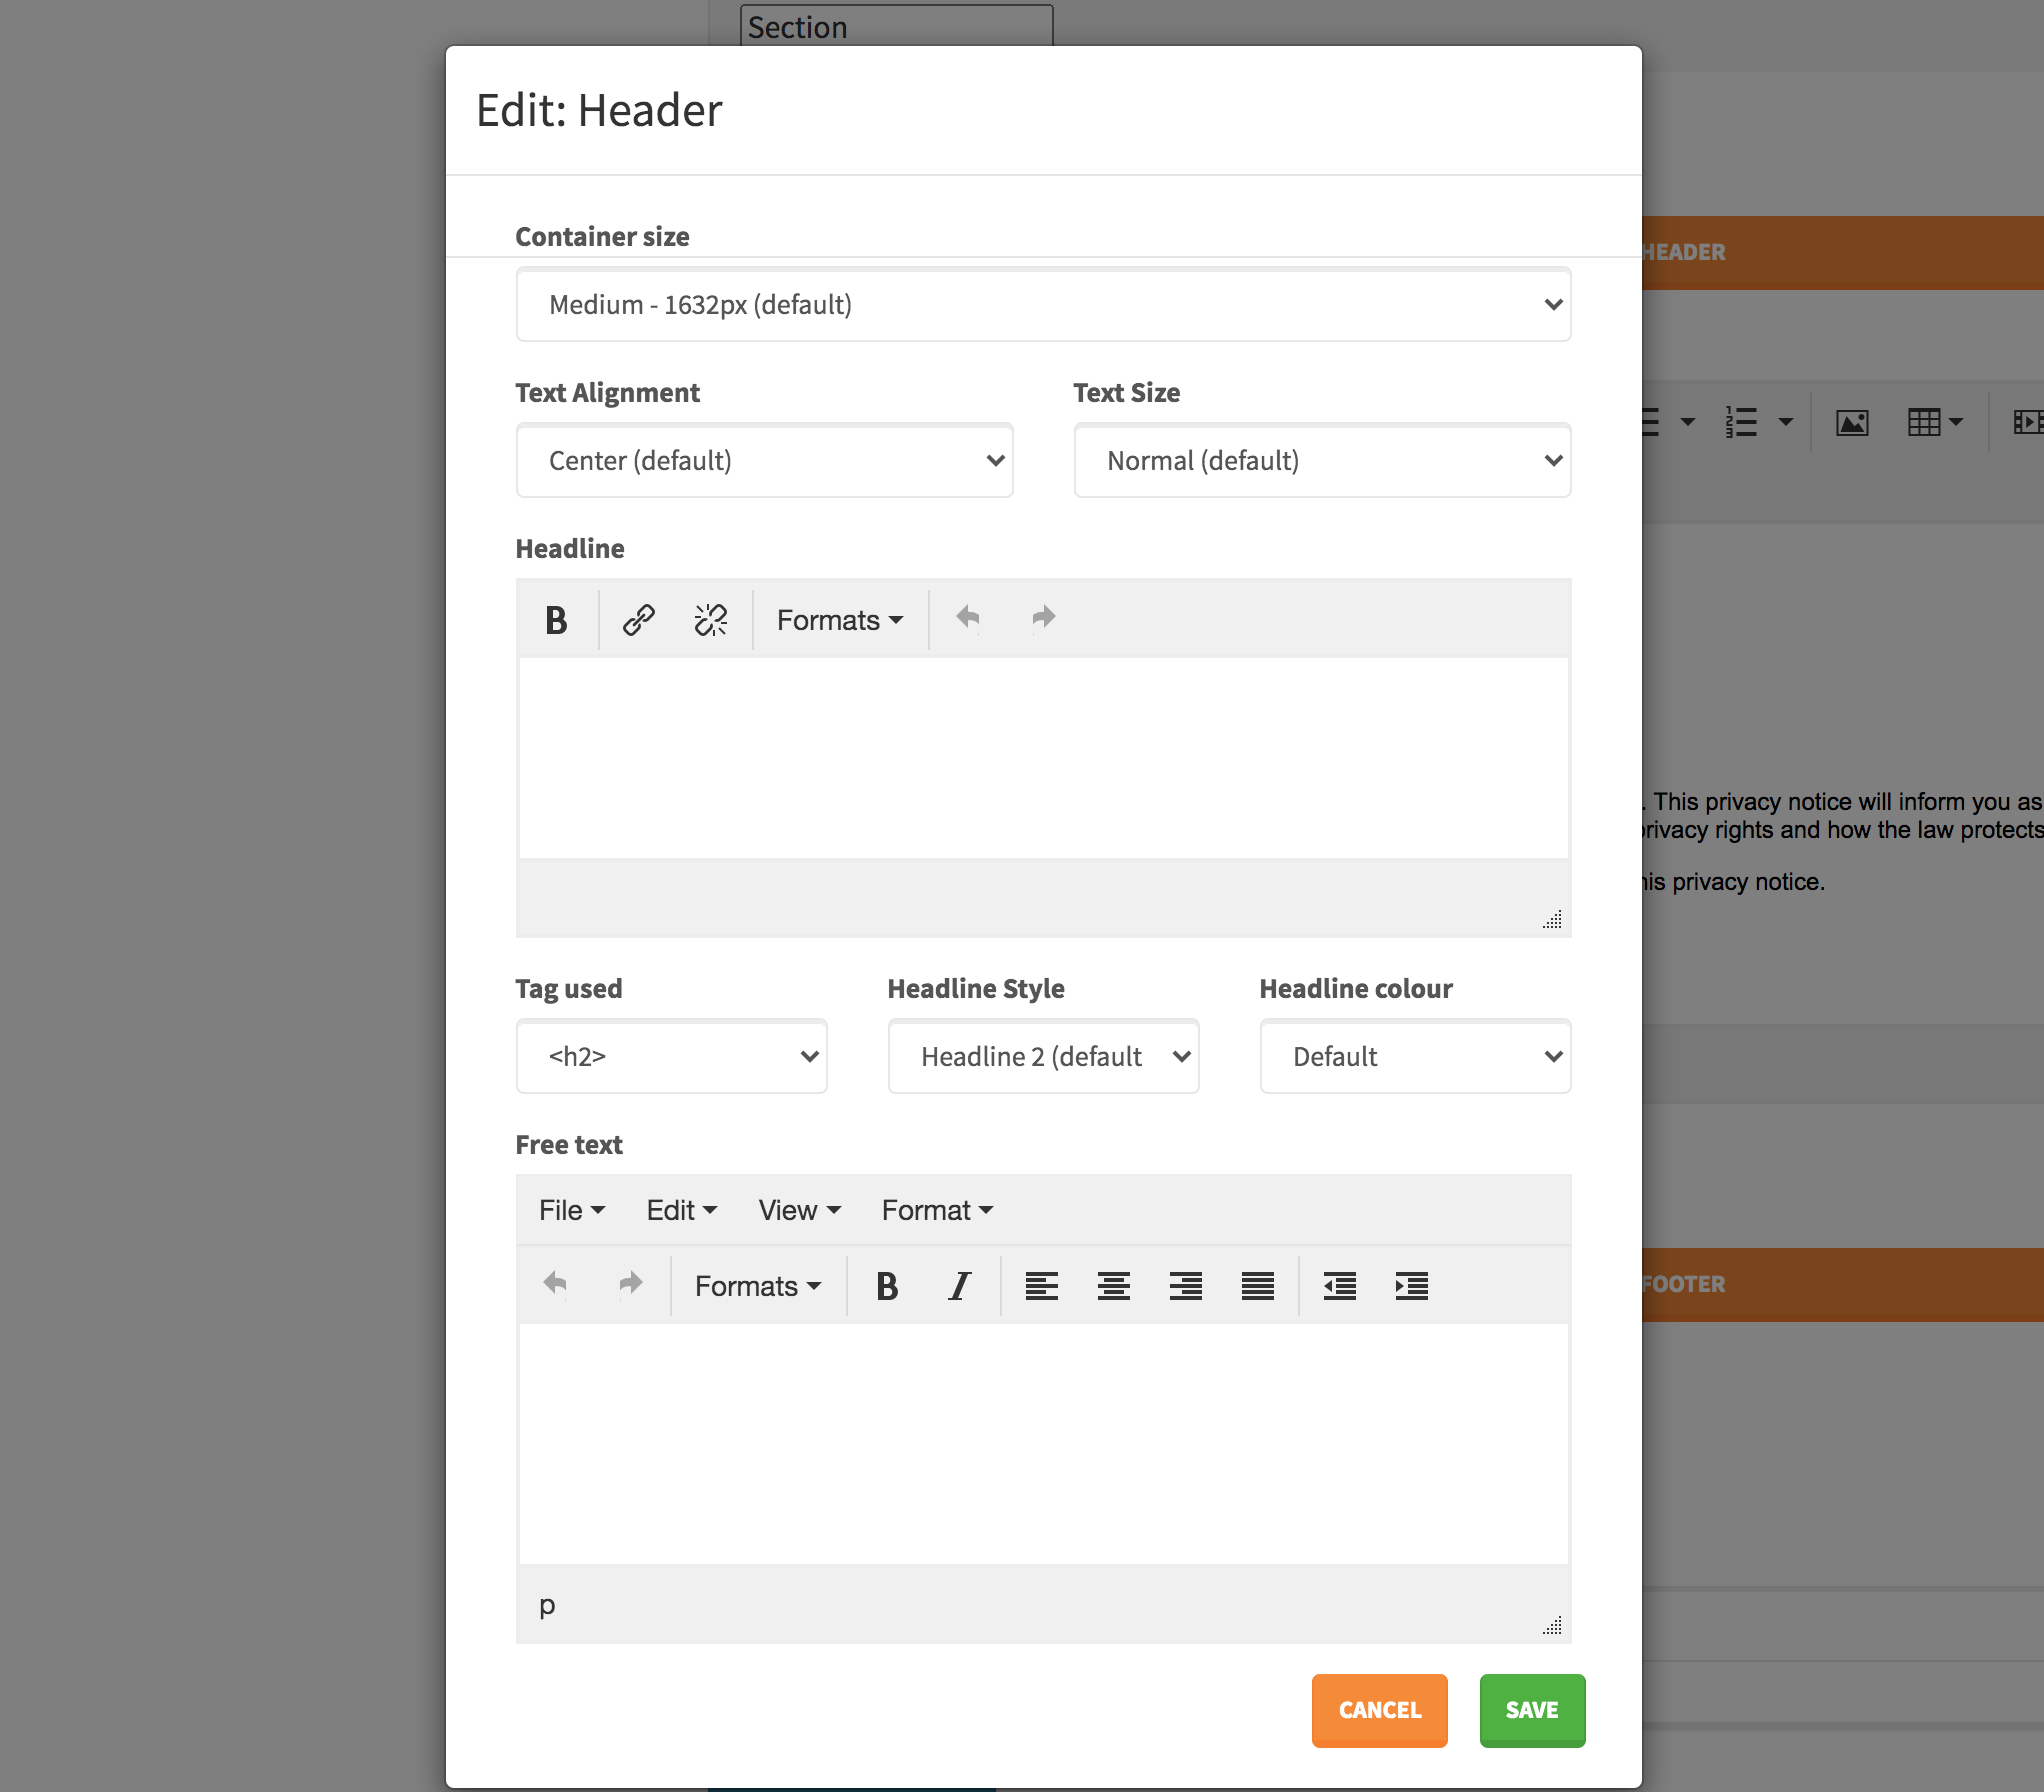Justify text in the Free text editor
Image resolution: width=2044 pixels, height=1792 pixels.
click(x=1258, y=1286)
